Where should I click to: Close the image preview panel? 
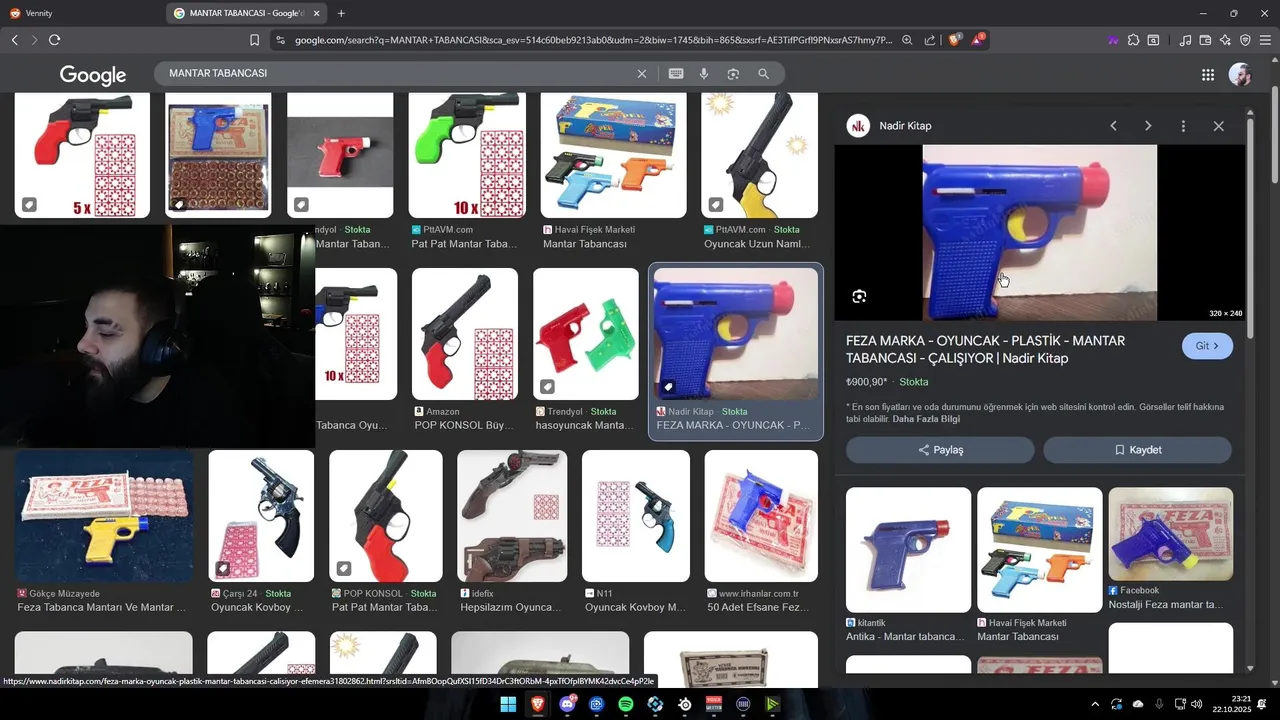(1218, 126)
